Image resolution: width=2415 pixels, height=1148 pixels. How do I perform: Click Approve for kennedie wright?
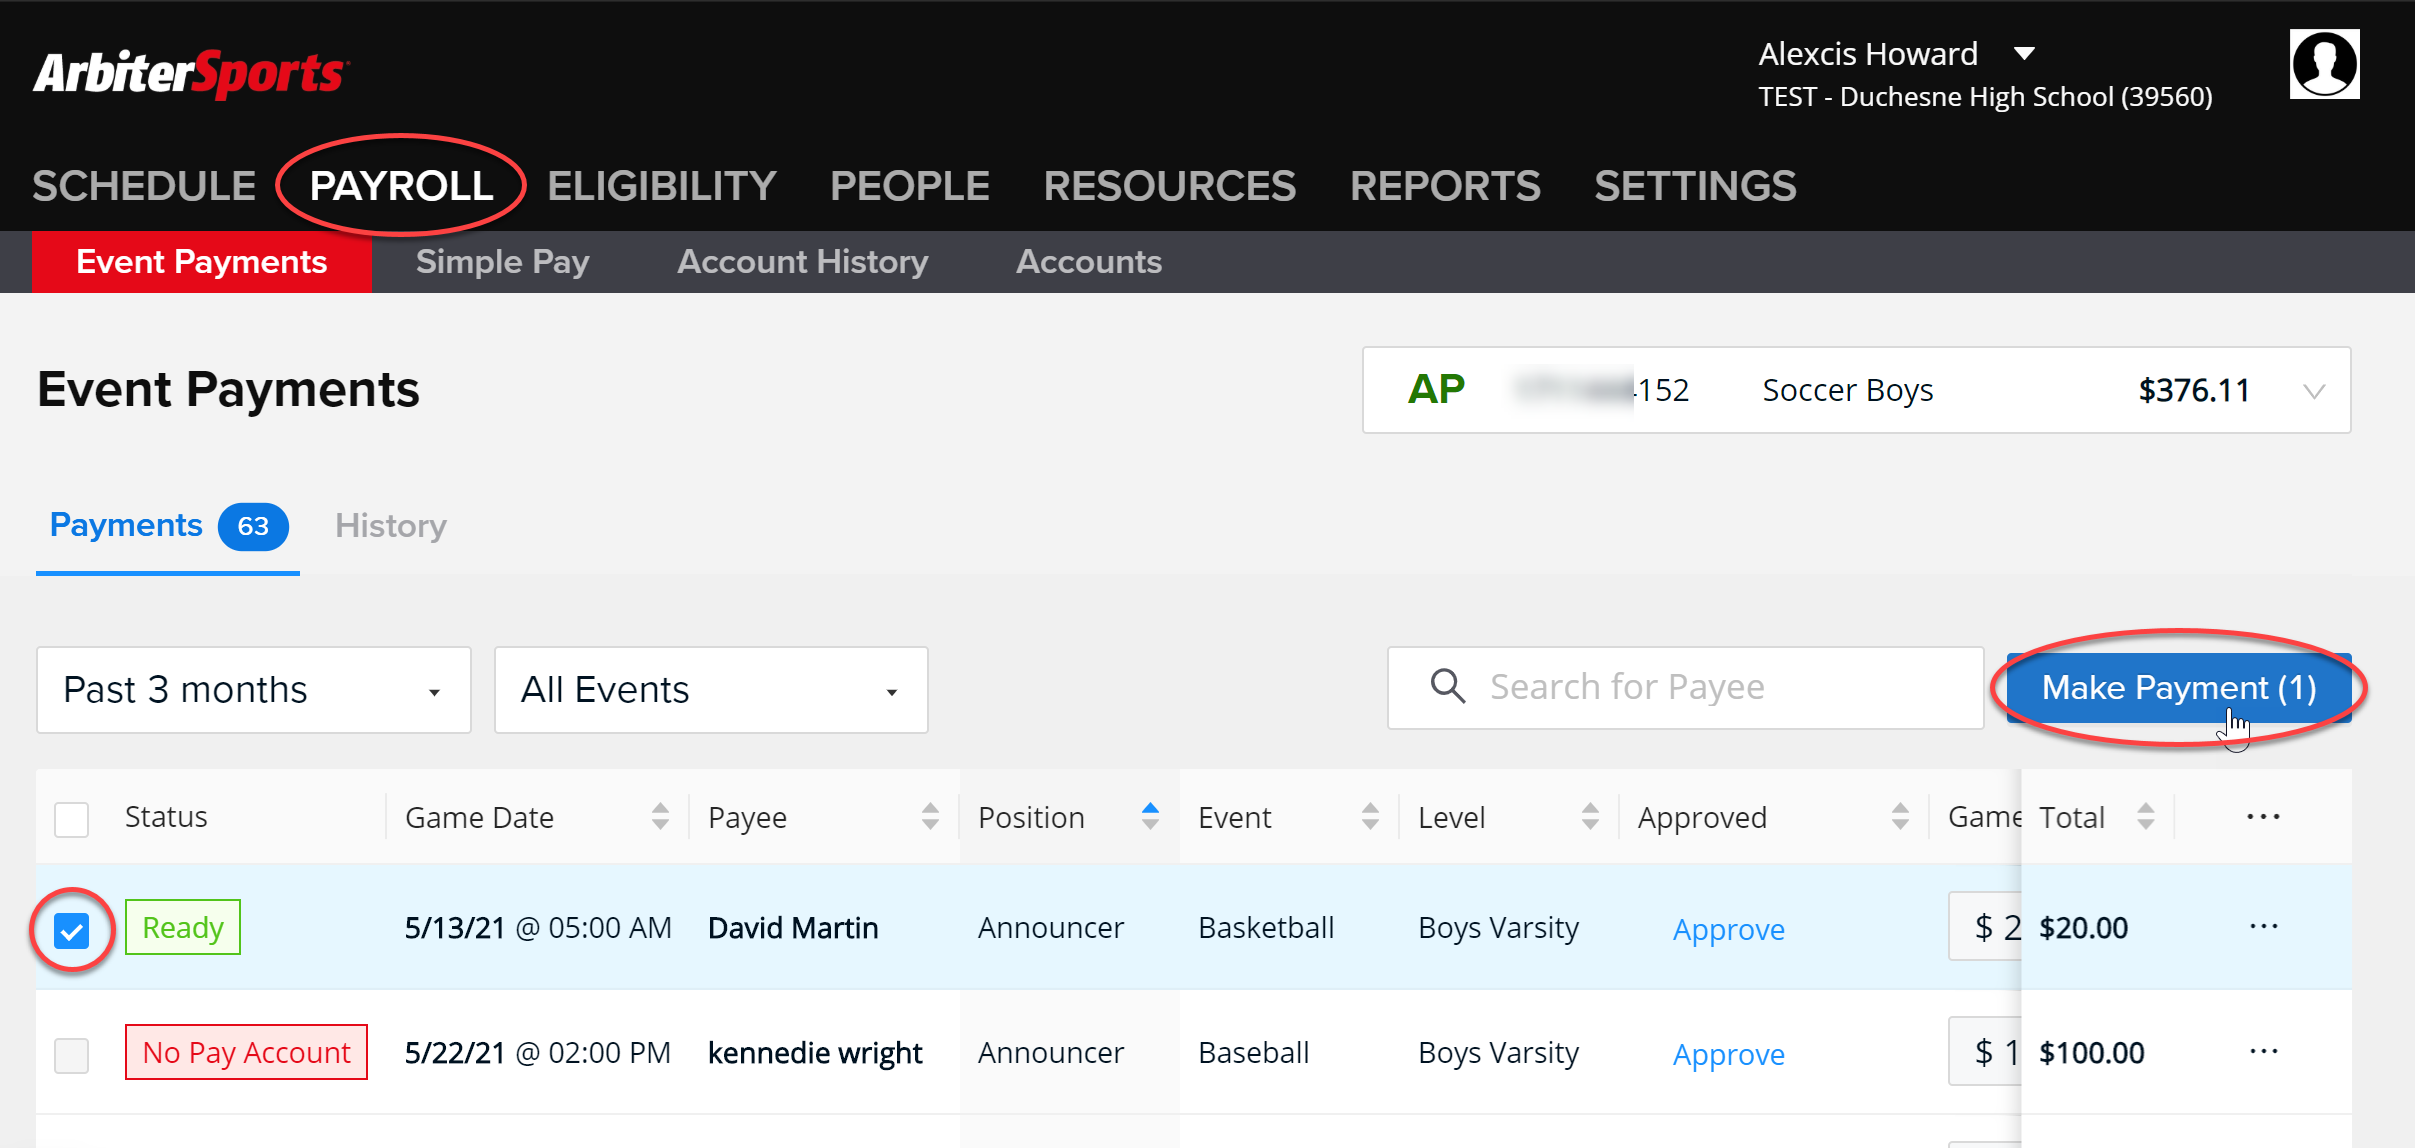tap(1729, 1054)
